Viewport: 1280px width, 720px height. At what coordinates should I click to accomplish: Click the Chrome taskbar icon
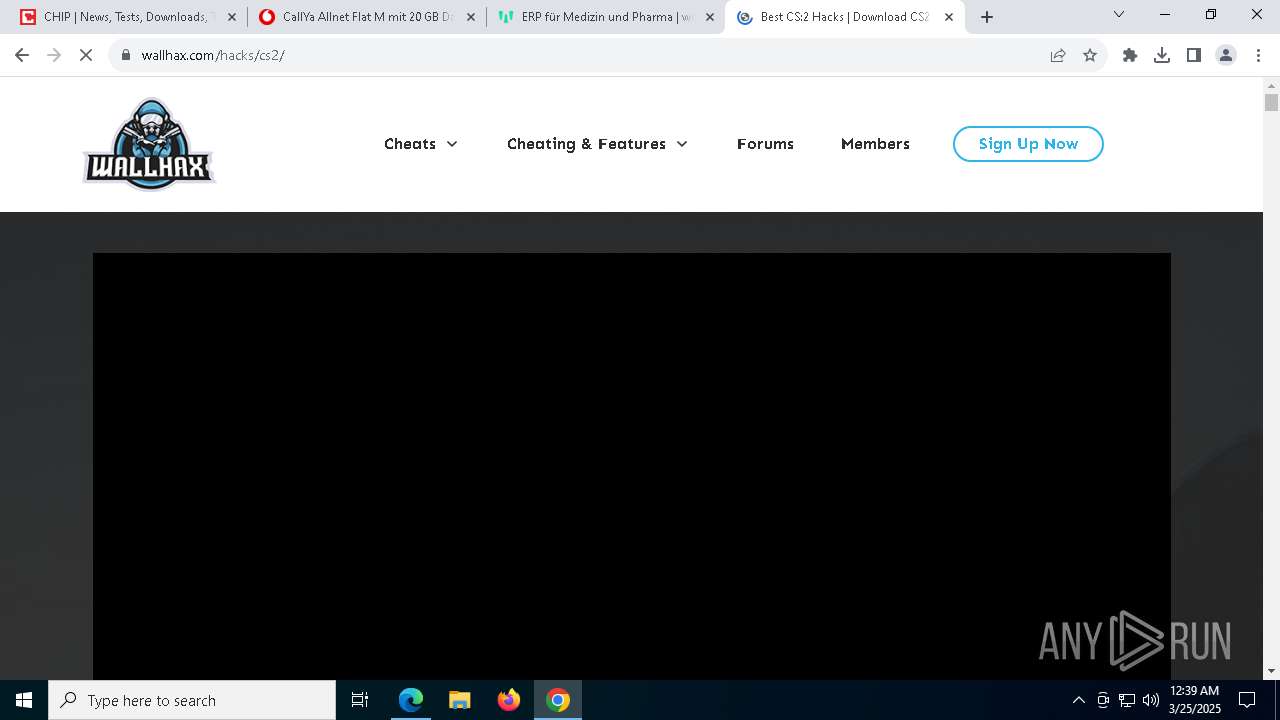point(558,700)
